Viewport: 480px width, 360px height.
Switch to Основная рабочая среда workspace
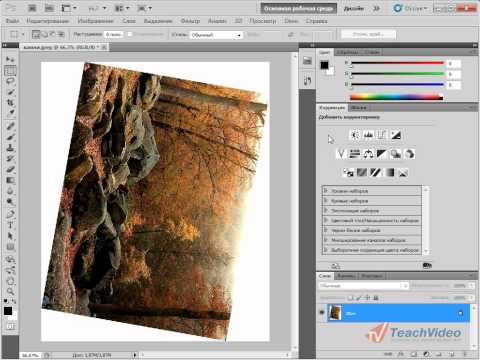coord(299,9)
